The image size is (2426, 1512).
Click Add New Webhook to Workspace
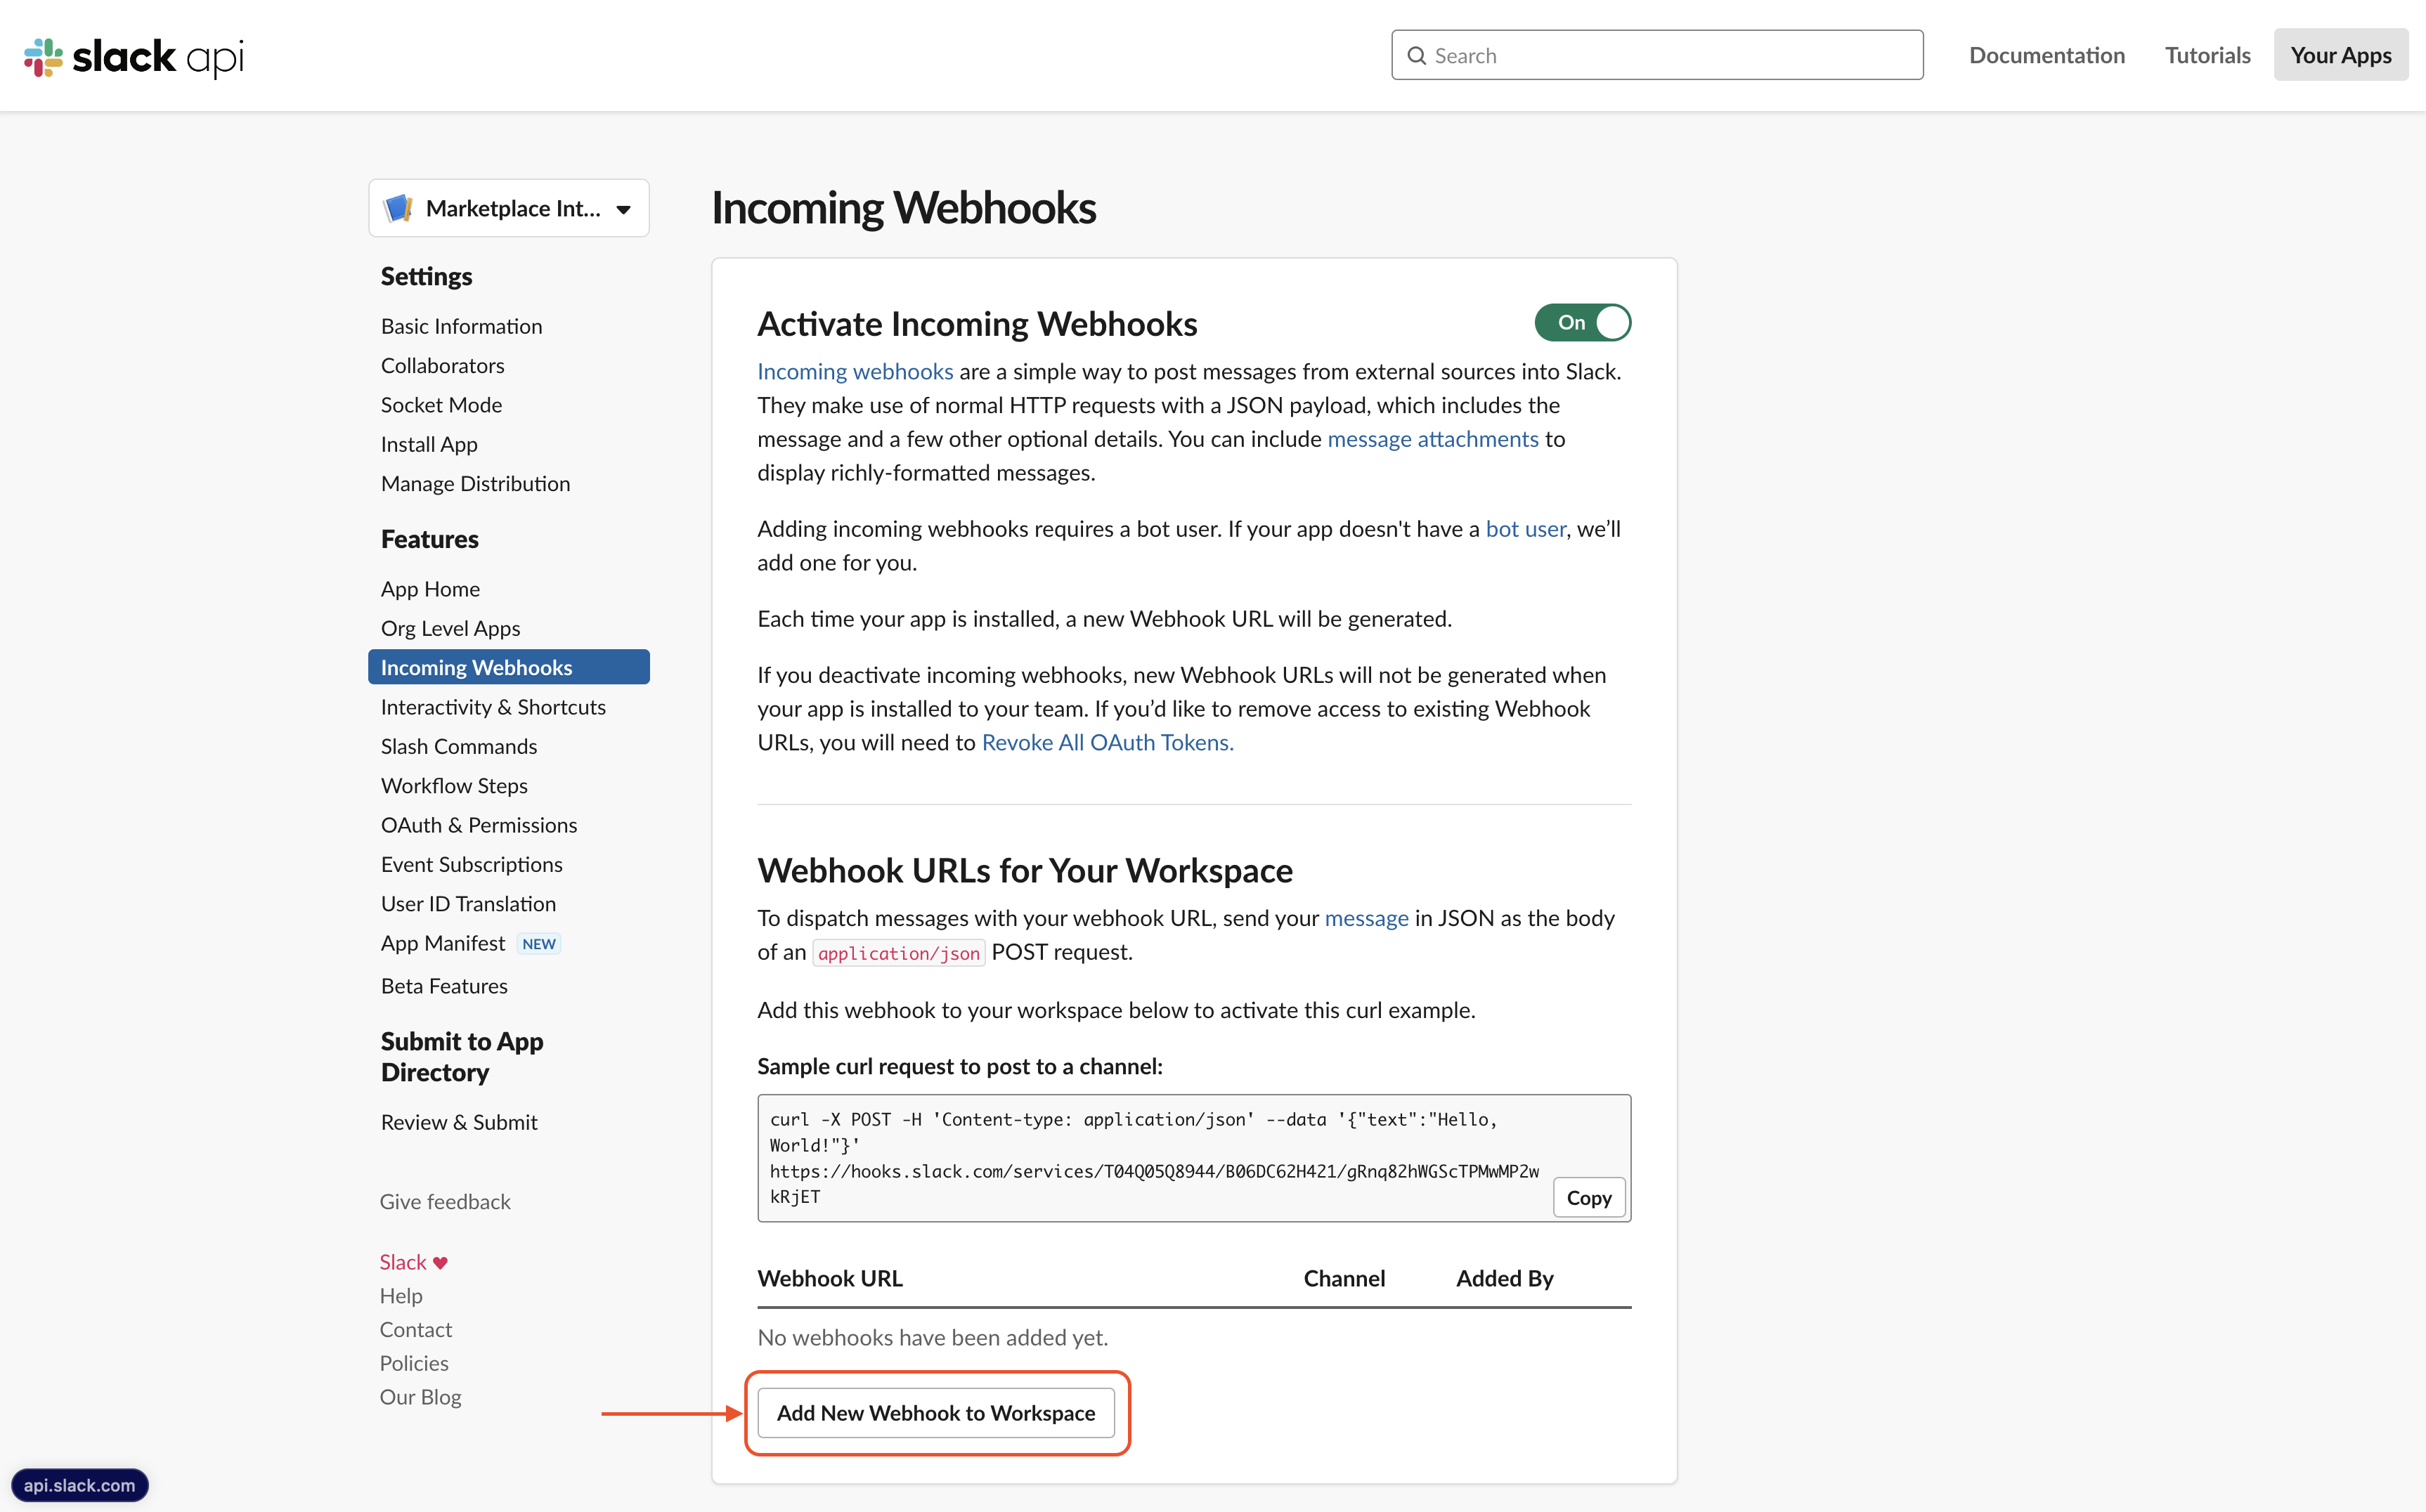pos(937,1413)
